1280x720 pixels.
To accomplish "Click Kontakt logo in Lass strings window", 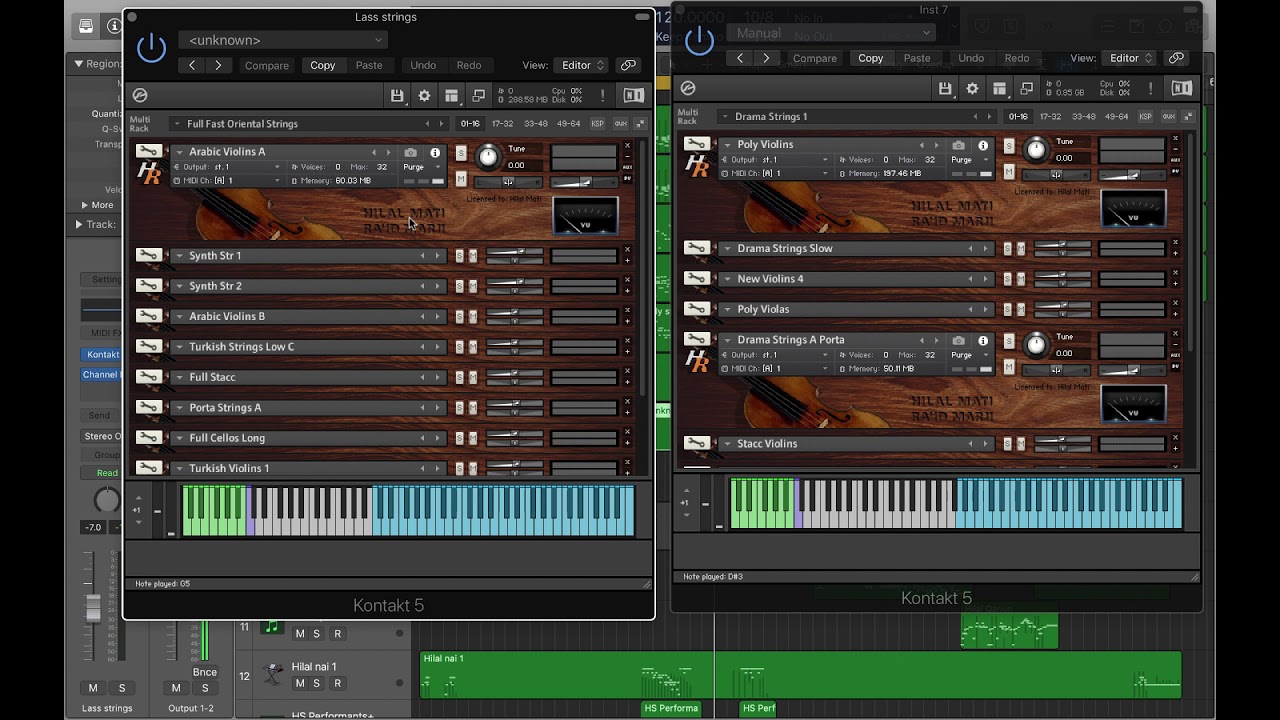I will point(140,96).
